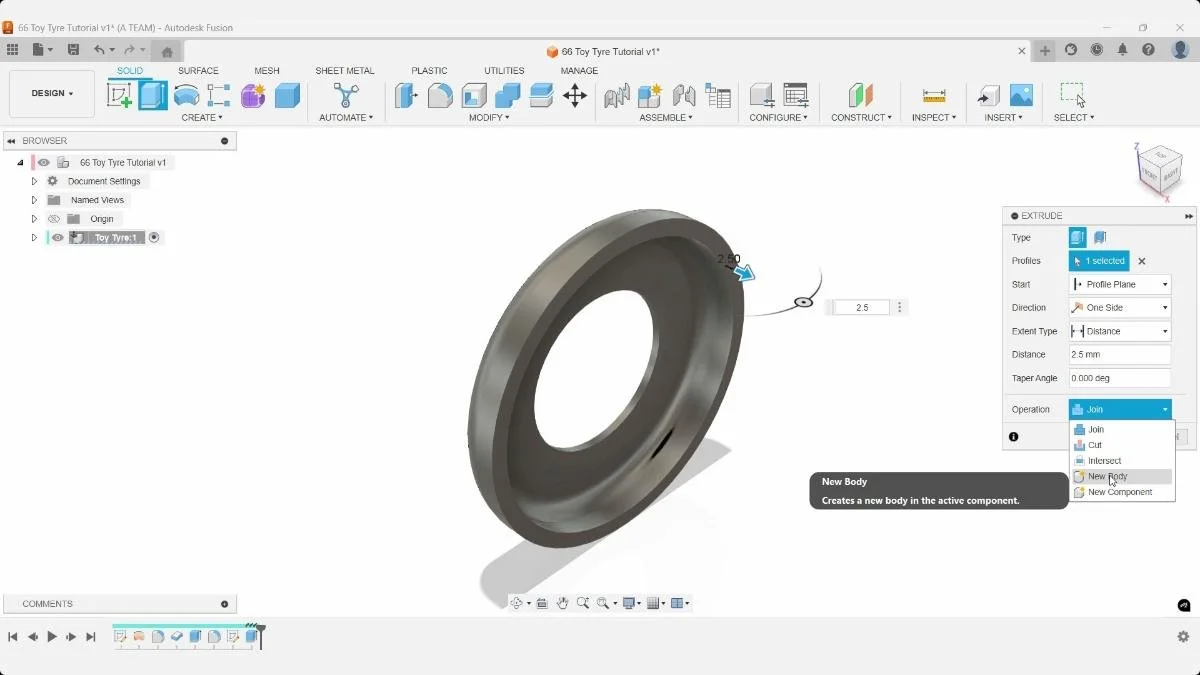Click the 1 selected Profiles button
1200x675 pixels.
coord(1099,261)
